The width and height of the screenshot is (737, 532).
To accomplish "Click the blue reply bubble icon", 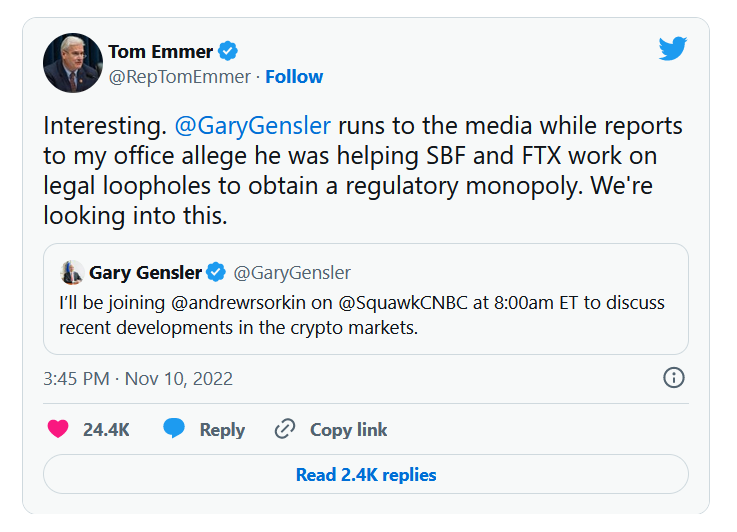I will [x=174, y=429].
